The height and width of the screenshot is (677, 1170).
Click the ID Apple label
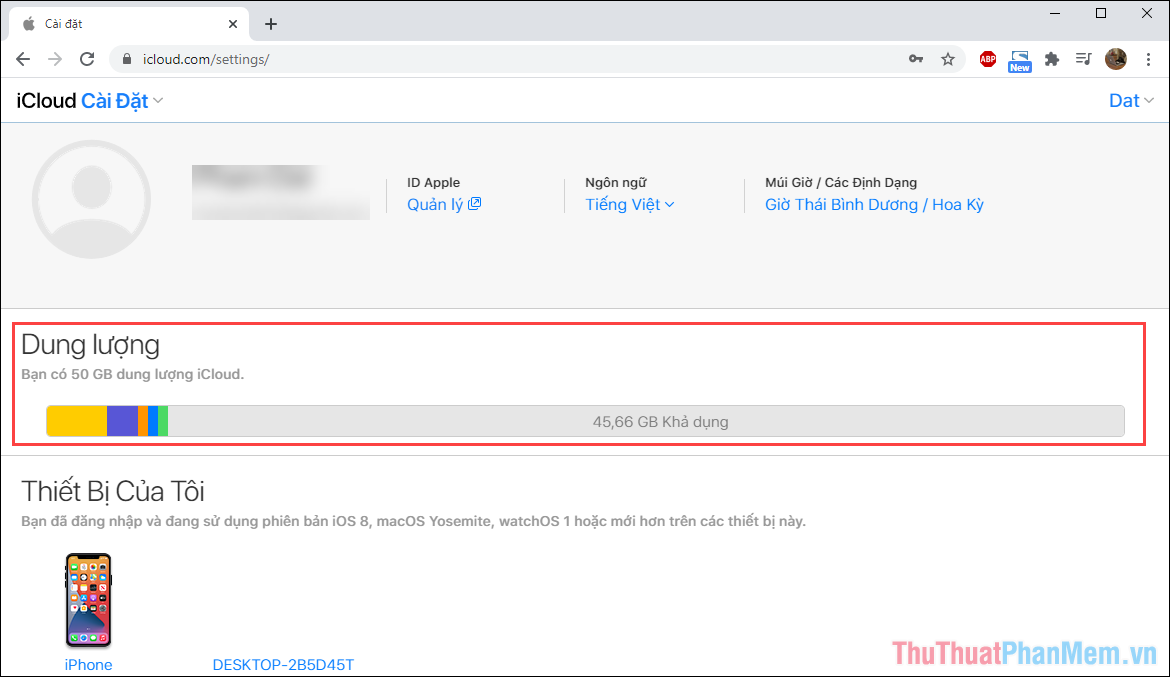(434, 182)
